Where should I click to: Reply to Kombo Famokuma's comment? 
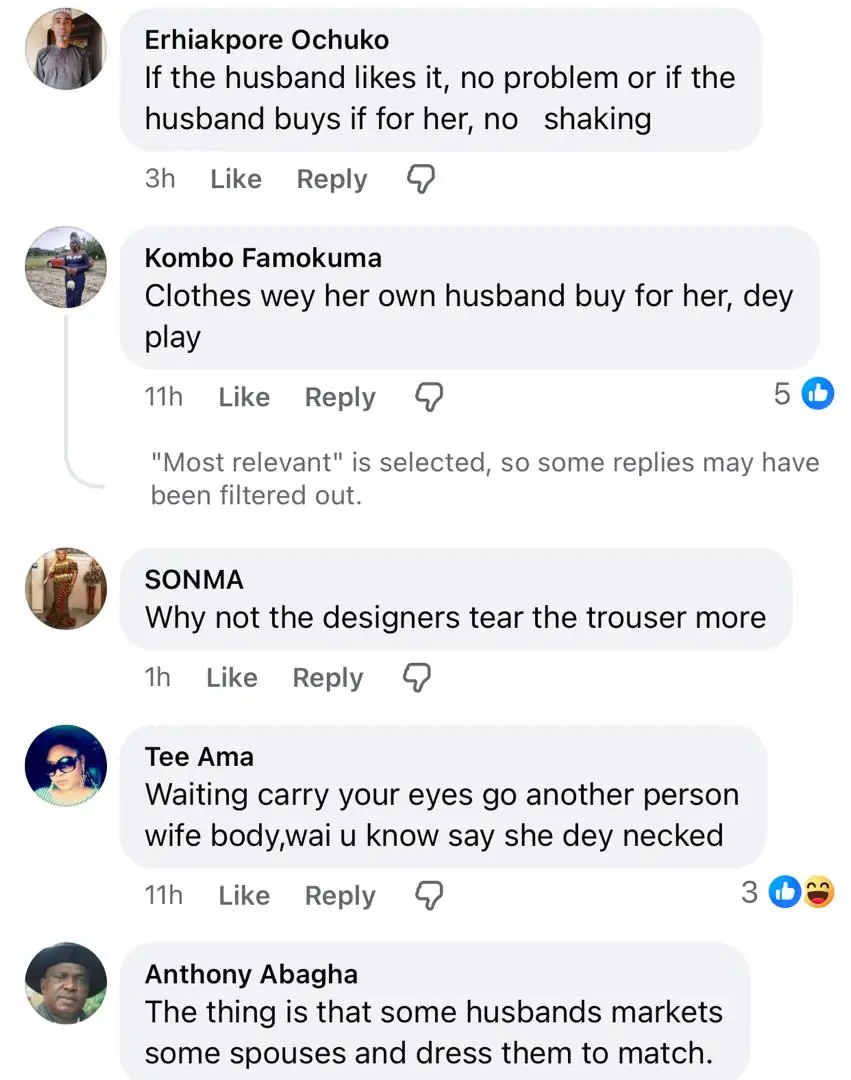340,397
